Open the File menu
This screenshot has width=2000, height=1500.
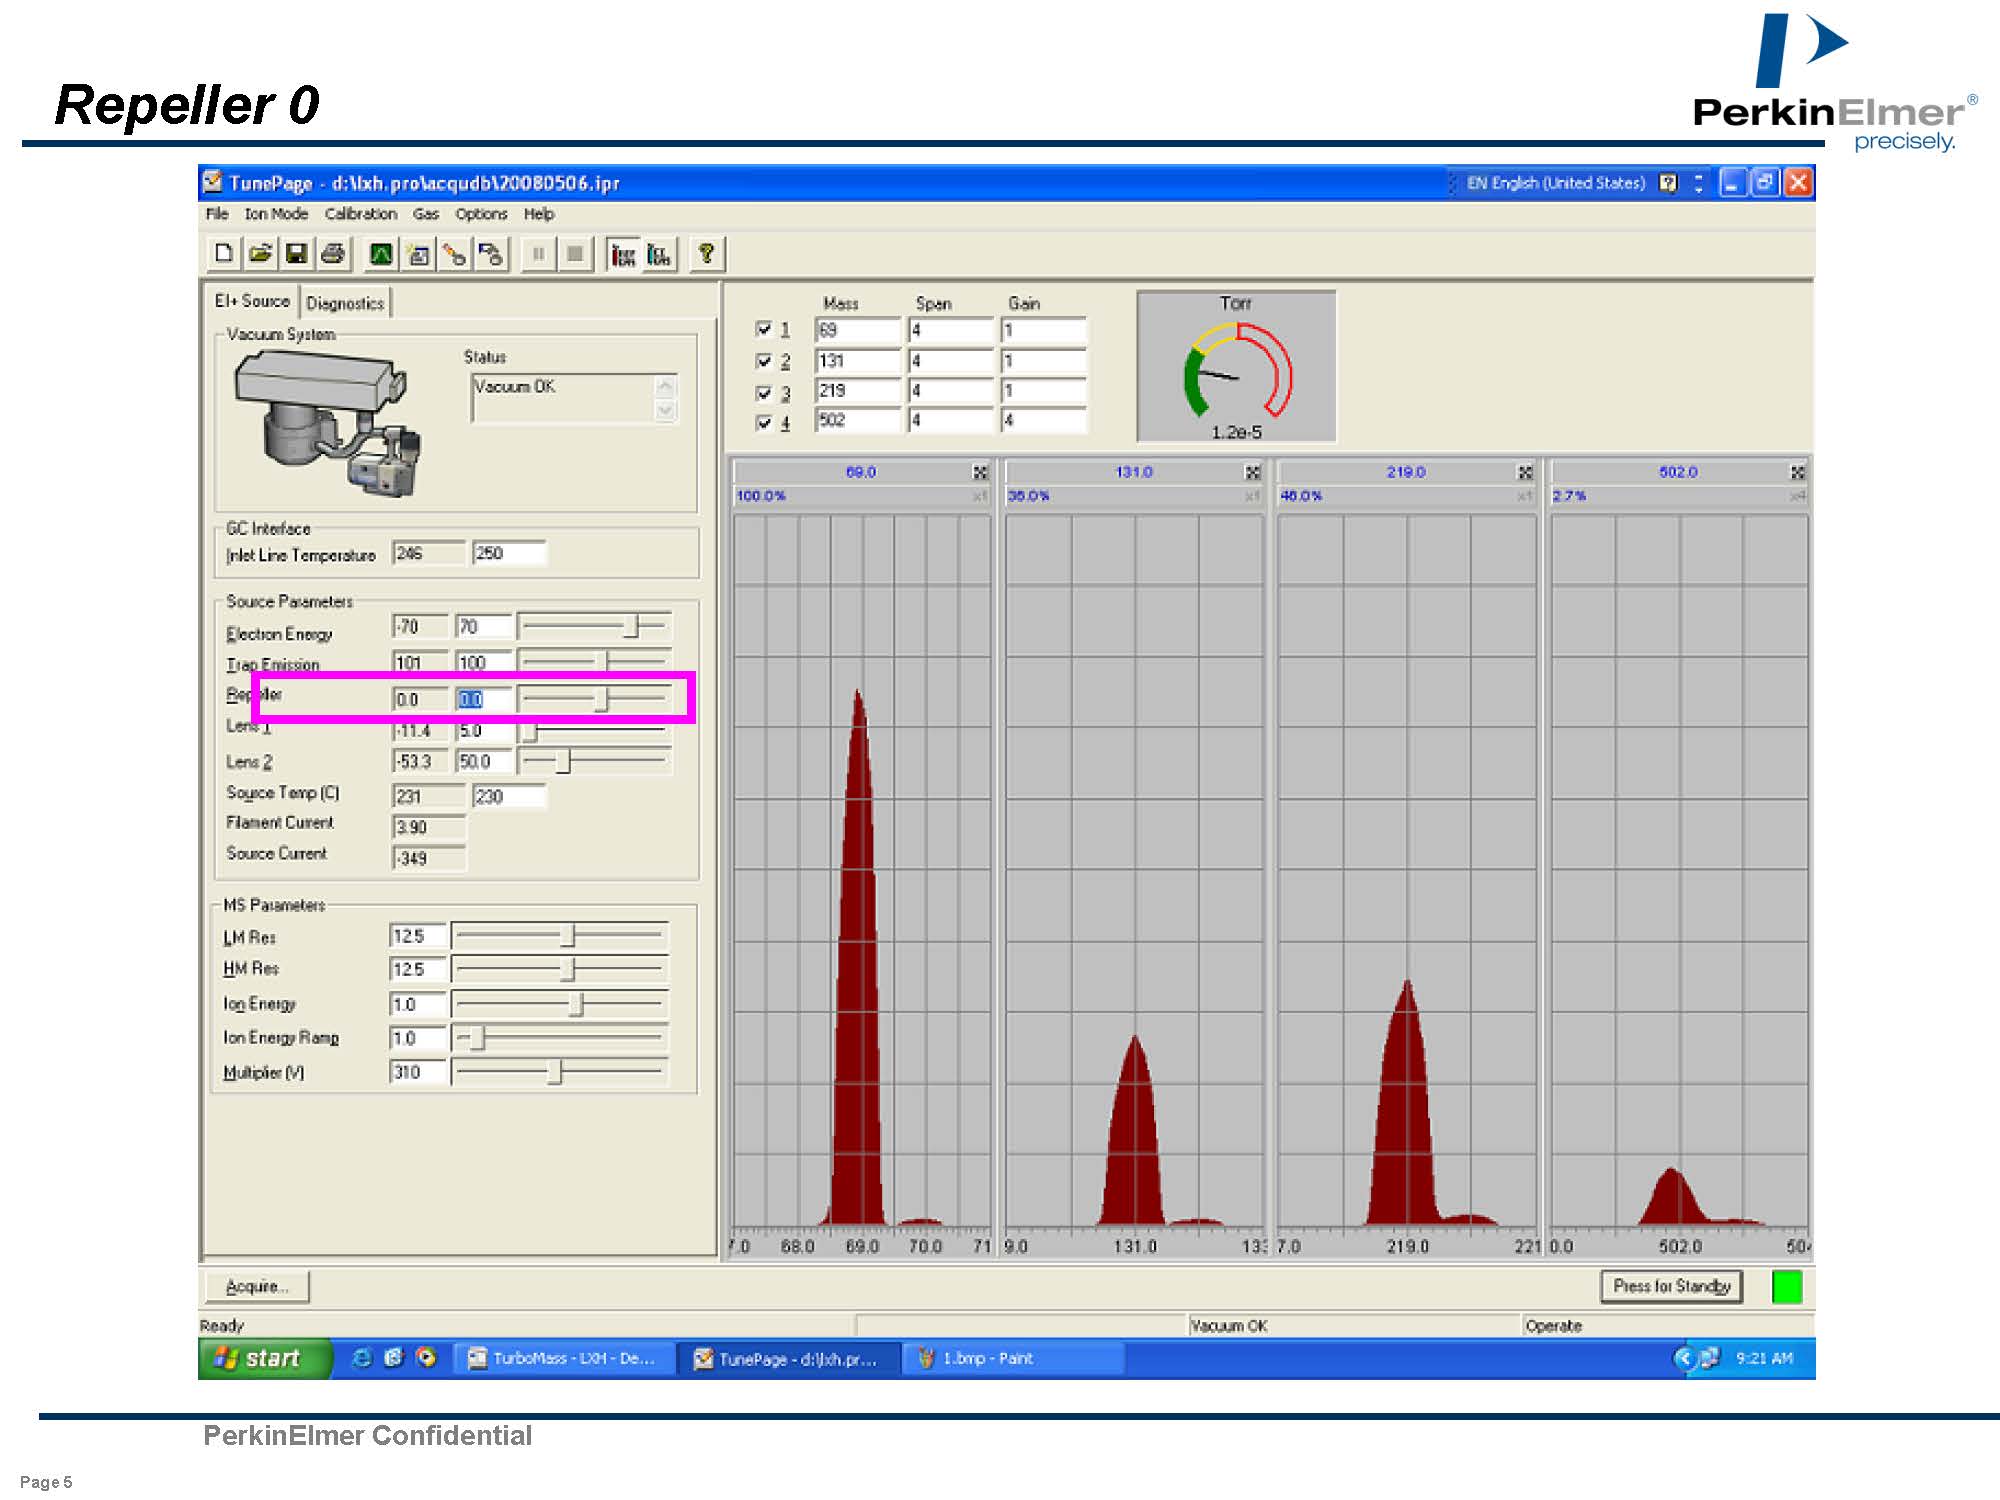click(x=217, y=214)
